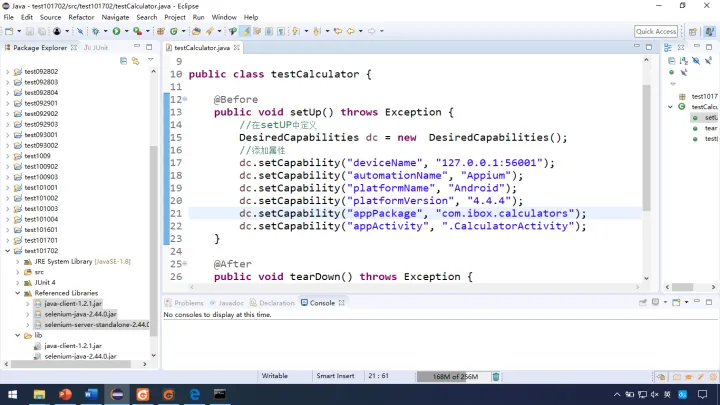Toggle Mark Occurrences highlighter button

(246, 31)
